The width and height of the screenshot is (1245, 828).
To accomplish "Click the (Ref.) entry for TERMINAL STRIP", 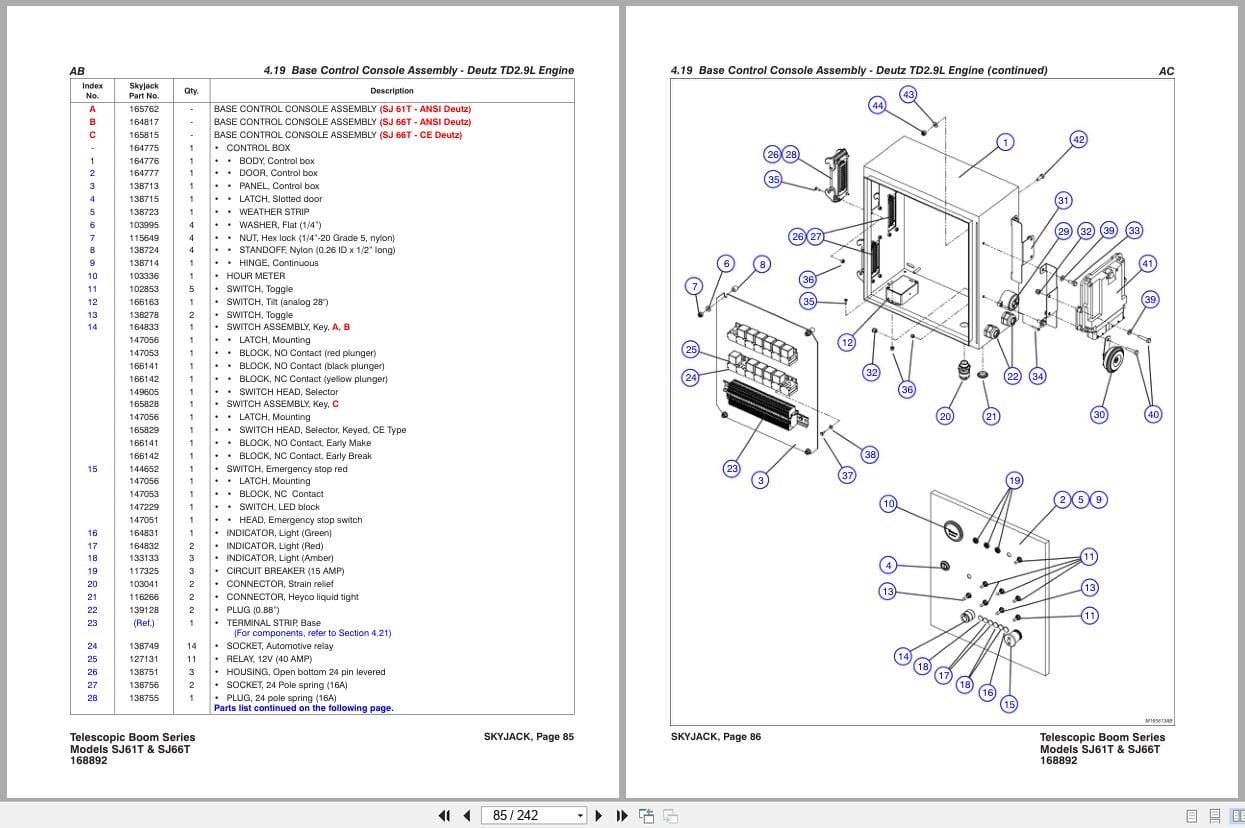I will click(x=144, y=622).
